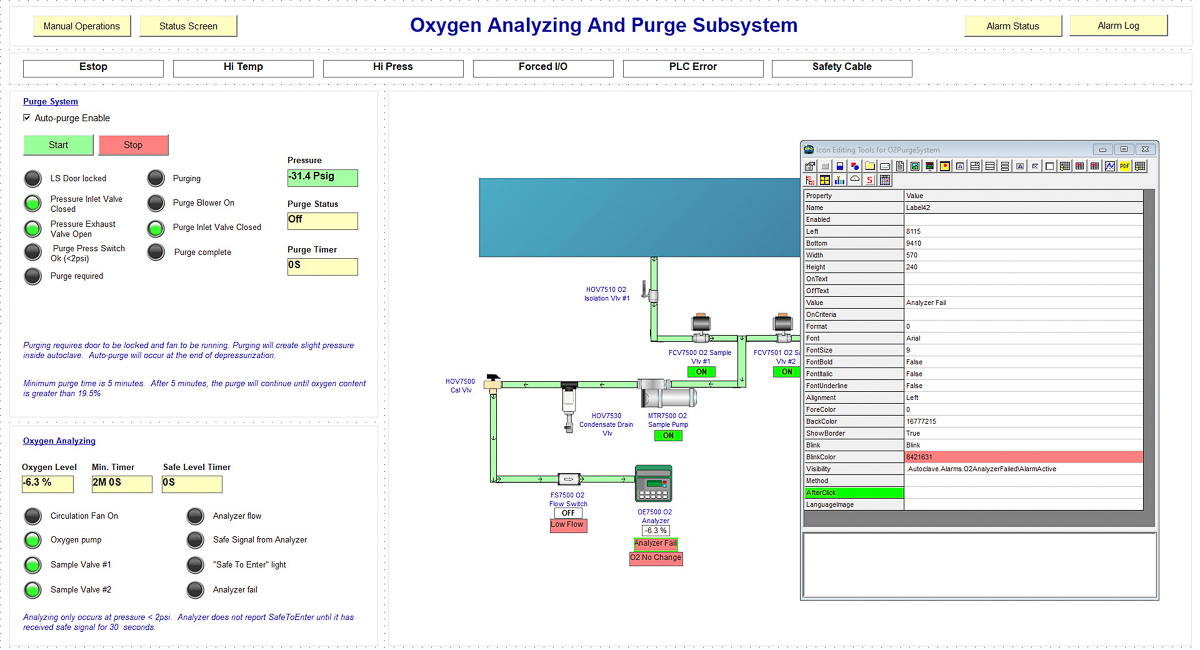Viewport: 1200px width, 650px height.
Task: Select the Hi Press alarm banner
Action: [x=393, y=68]
